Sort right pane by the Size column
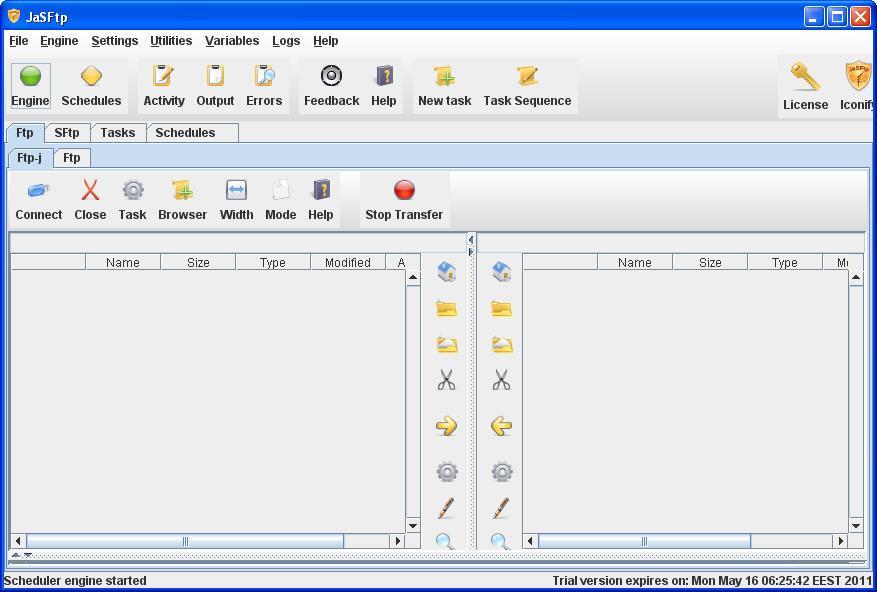This screenshot has width=877, height=592. coord(710,262)
